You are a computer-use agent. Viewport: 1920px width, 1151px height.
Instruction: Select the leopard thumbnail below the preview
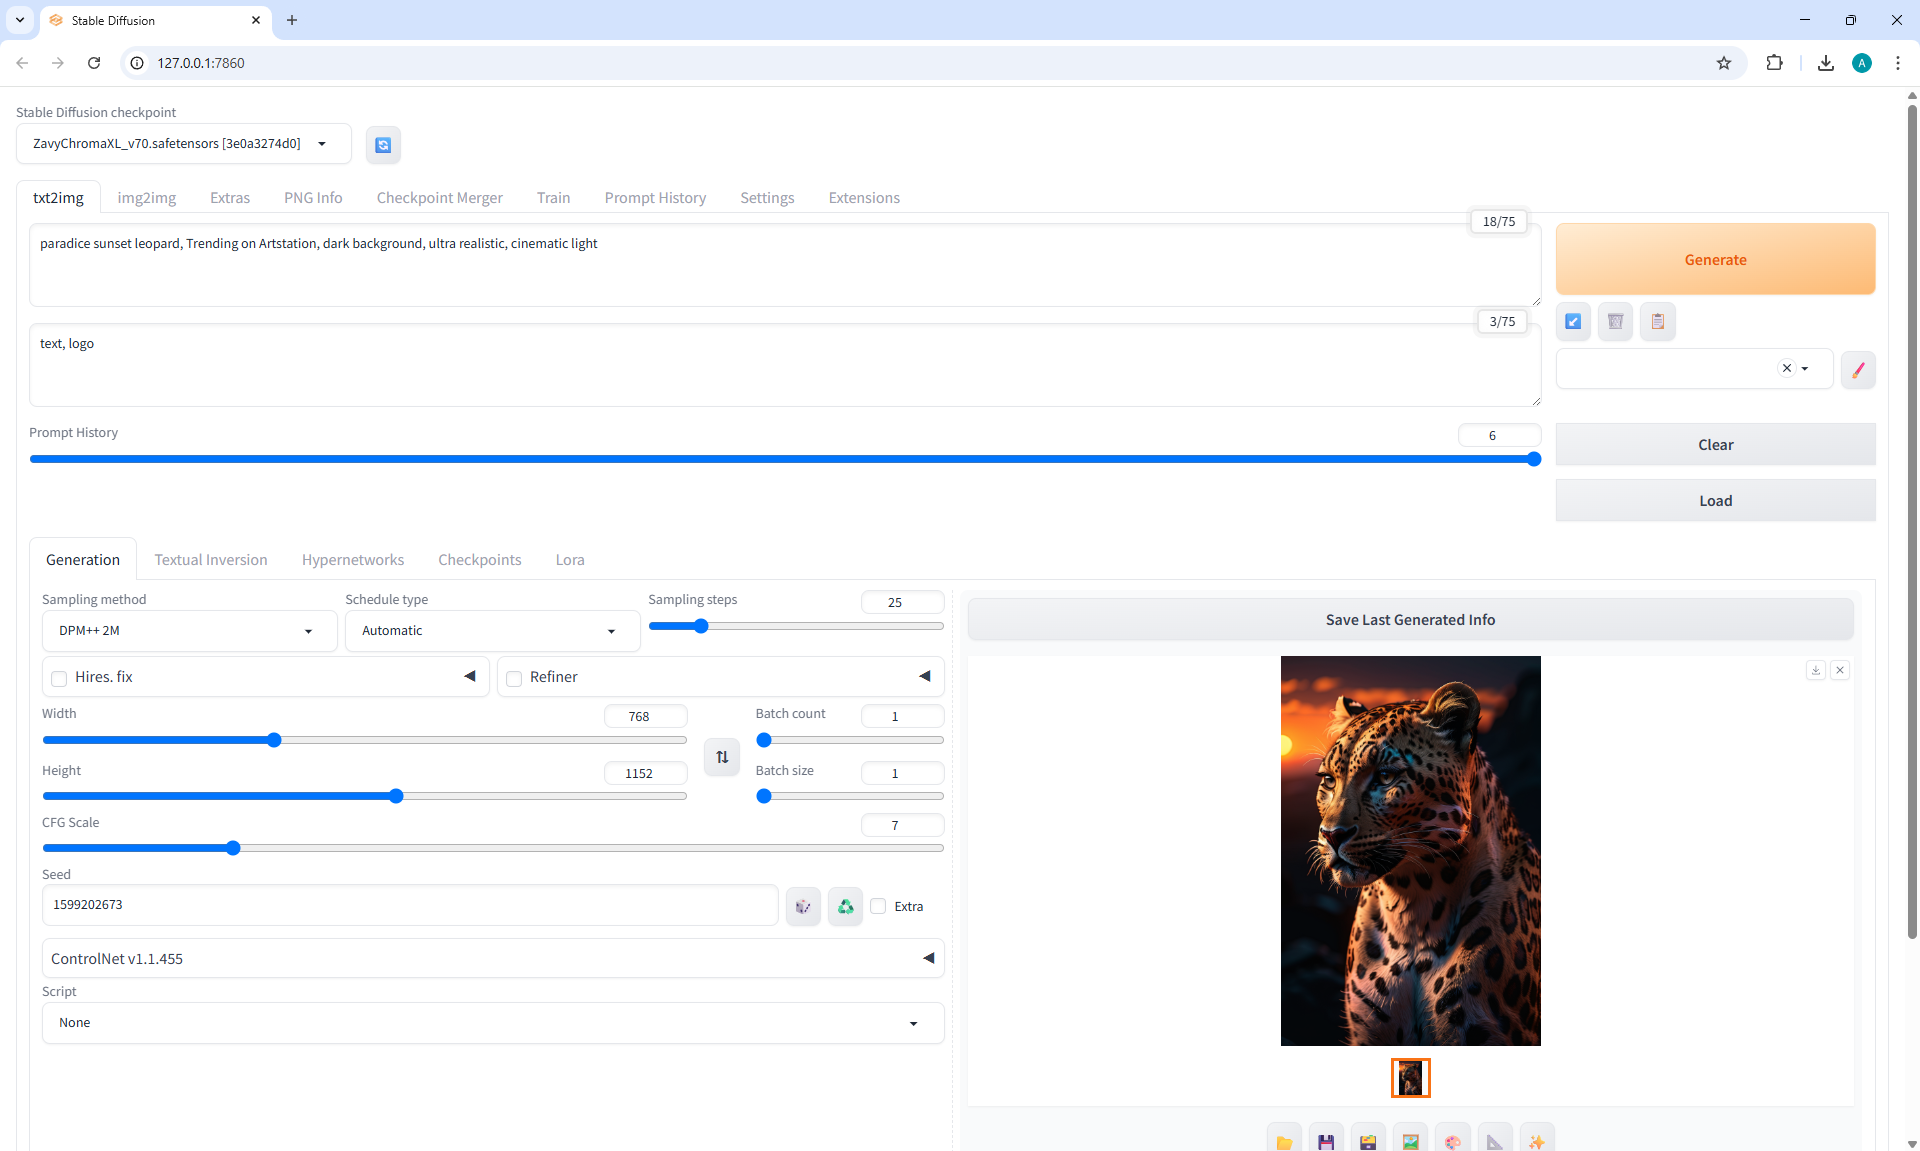pyautogui.click(x=1410, y=1078)
